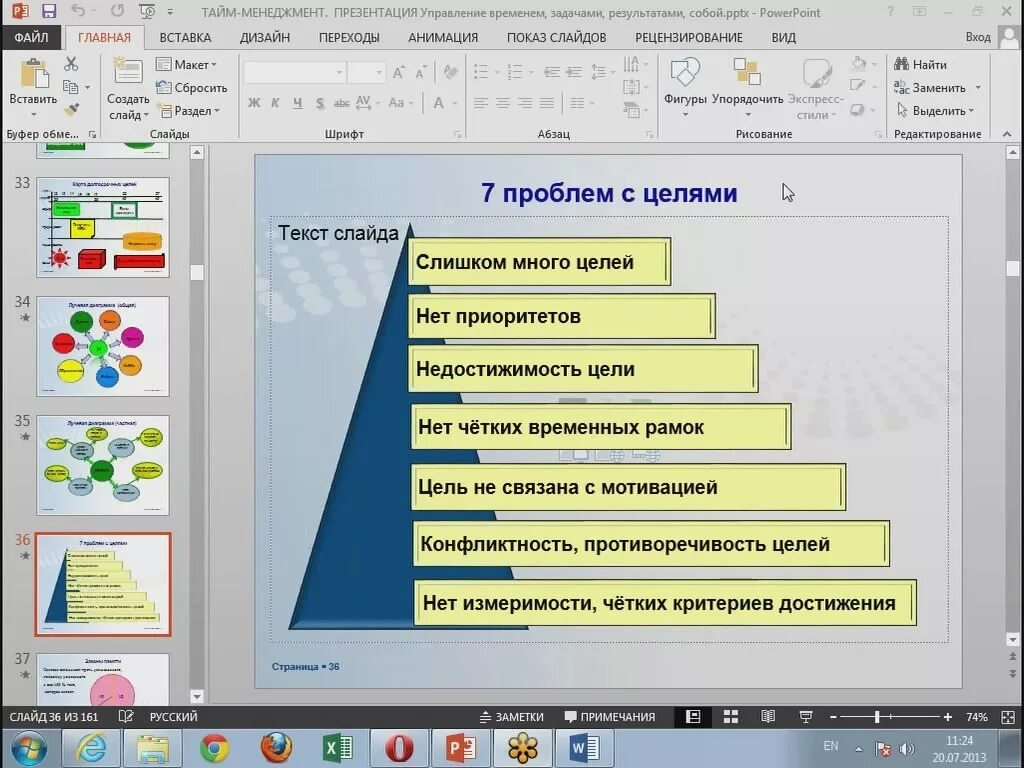This screenshot has height=768, width=1024.
Task: Switch to the АНИМАЦИЯ tab
Action: point(443,37)
